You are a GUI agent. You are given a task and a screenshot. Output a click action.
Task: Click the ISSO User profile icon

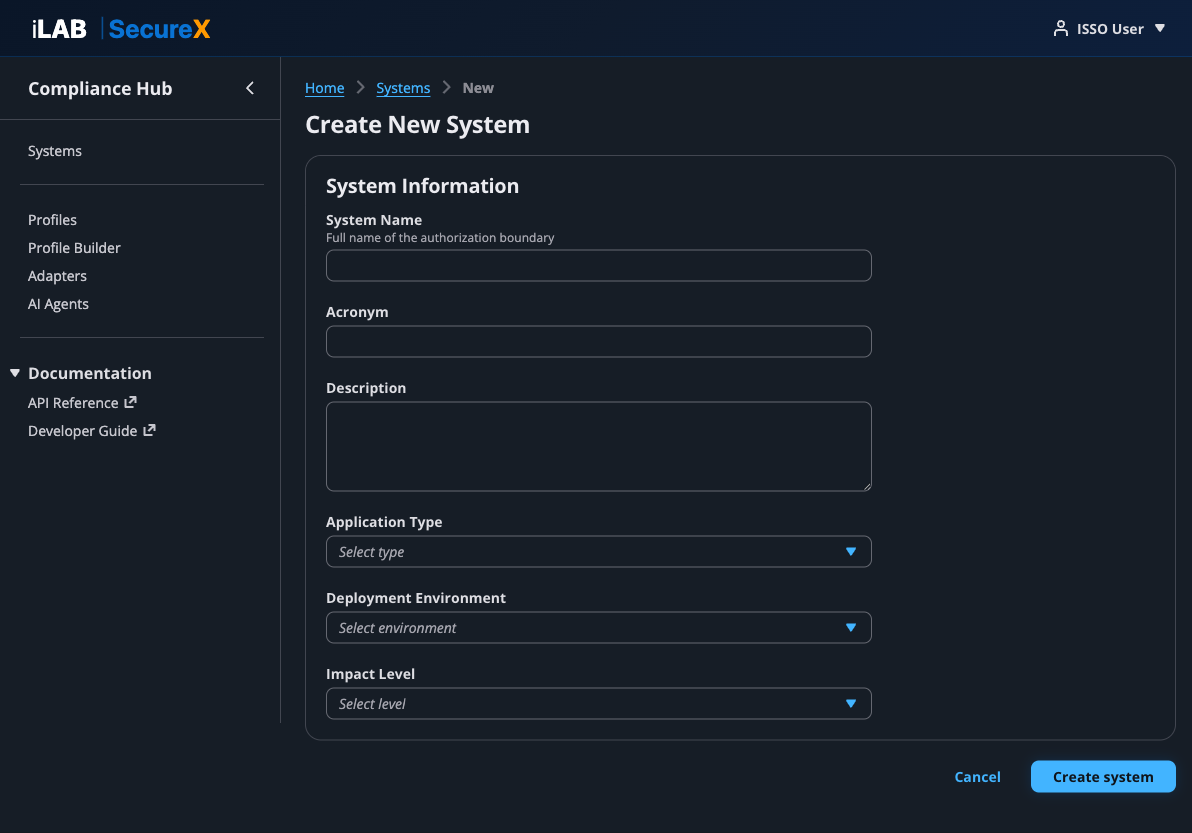click(1060, 29)
